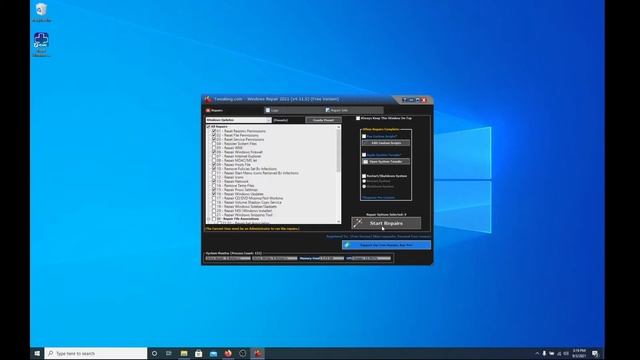Show hidden system tray icons
This screenshot has height=360, width=640.
coord(537,353)
